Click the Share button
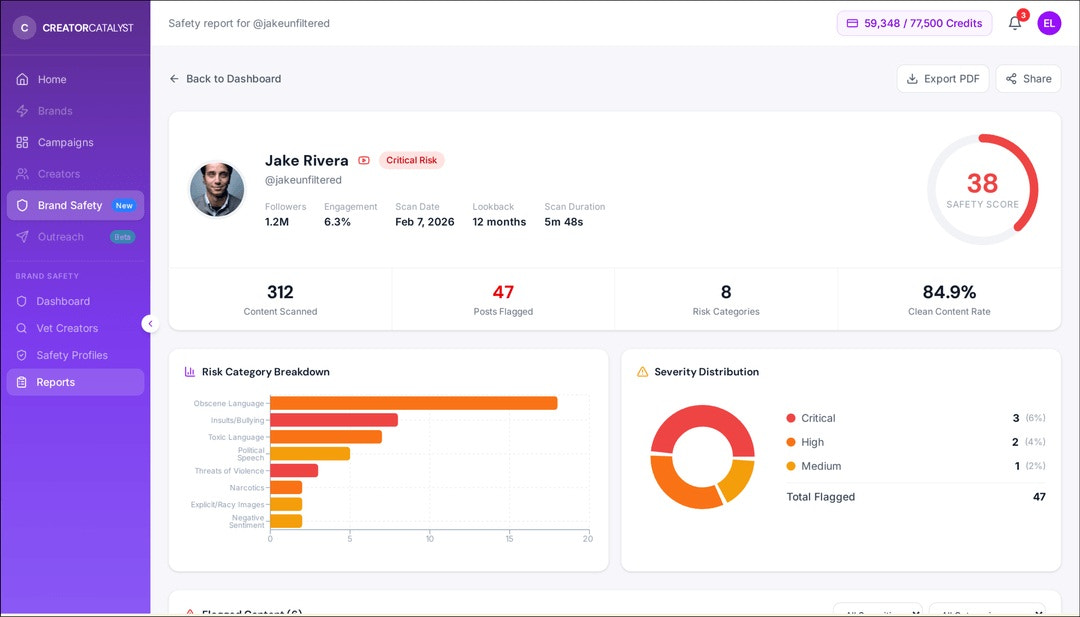Viewport: 1080px width, 617px height. [x=1028, y=79]
